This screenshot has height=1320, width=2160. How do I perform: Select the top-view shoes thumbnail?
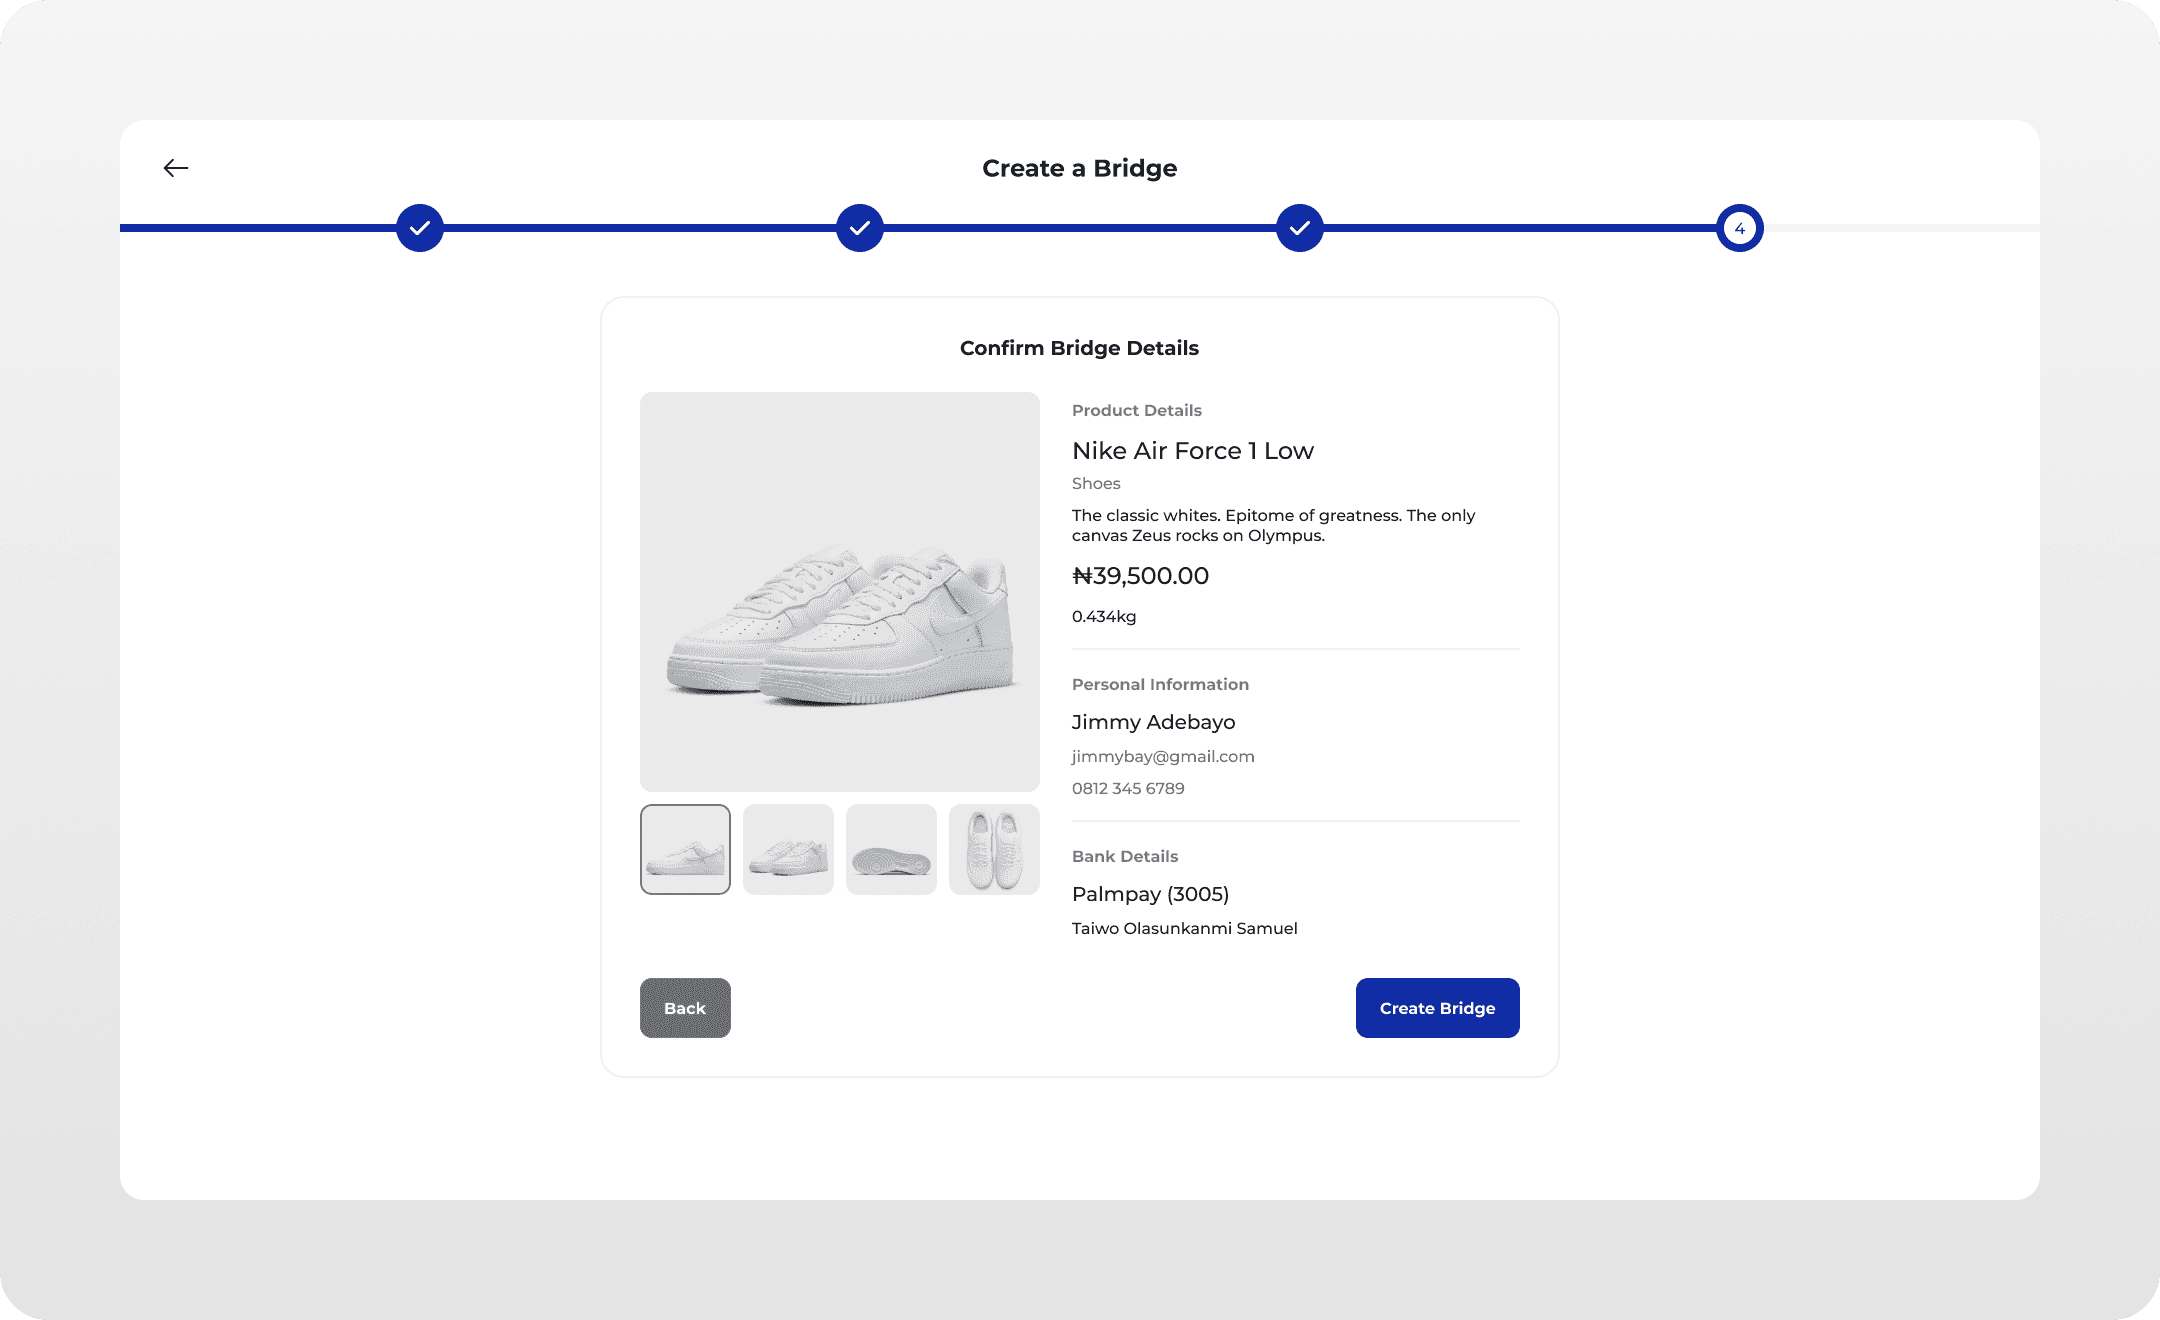click(994, 849)
